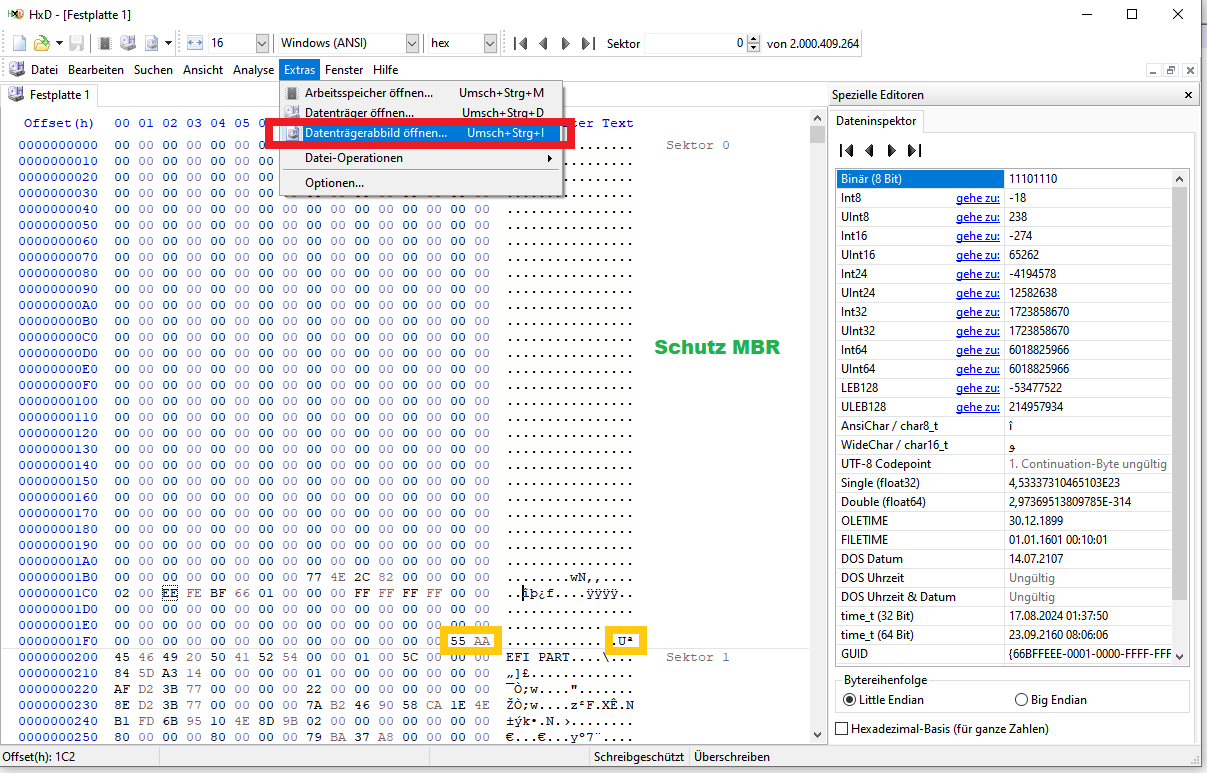The image size is (1207, 773).
Task: Close the open Extras menu
Action: 299,70
